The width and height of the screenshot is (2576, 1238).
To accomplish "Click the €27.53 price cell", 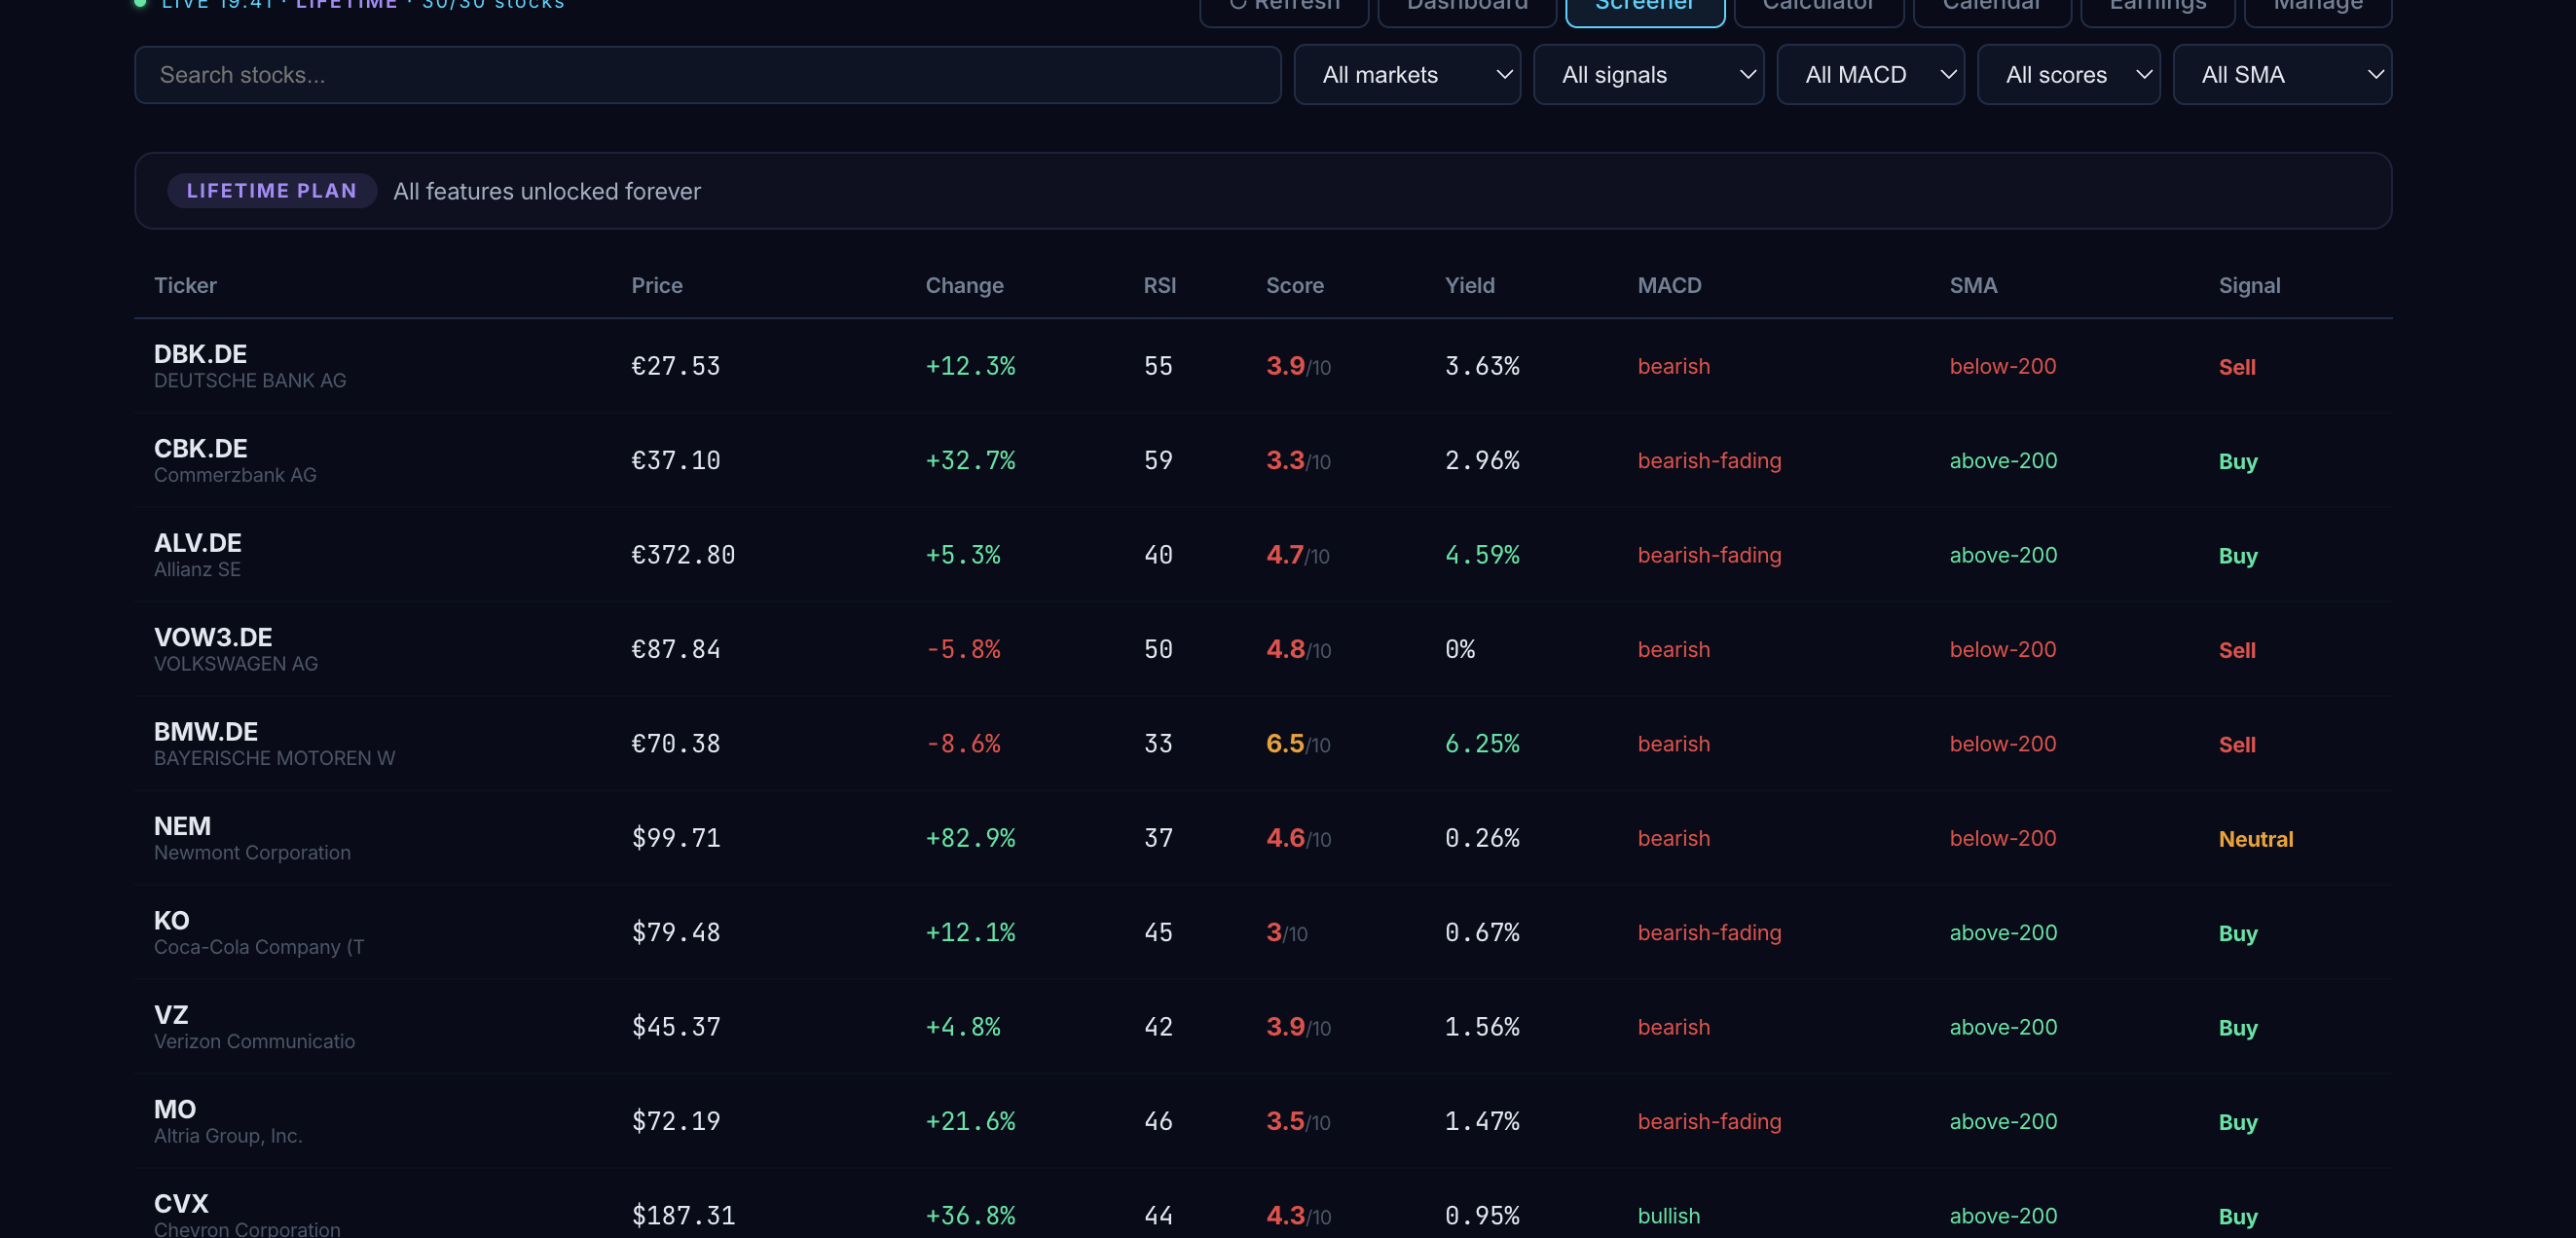I will click(675, 366).
